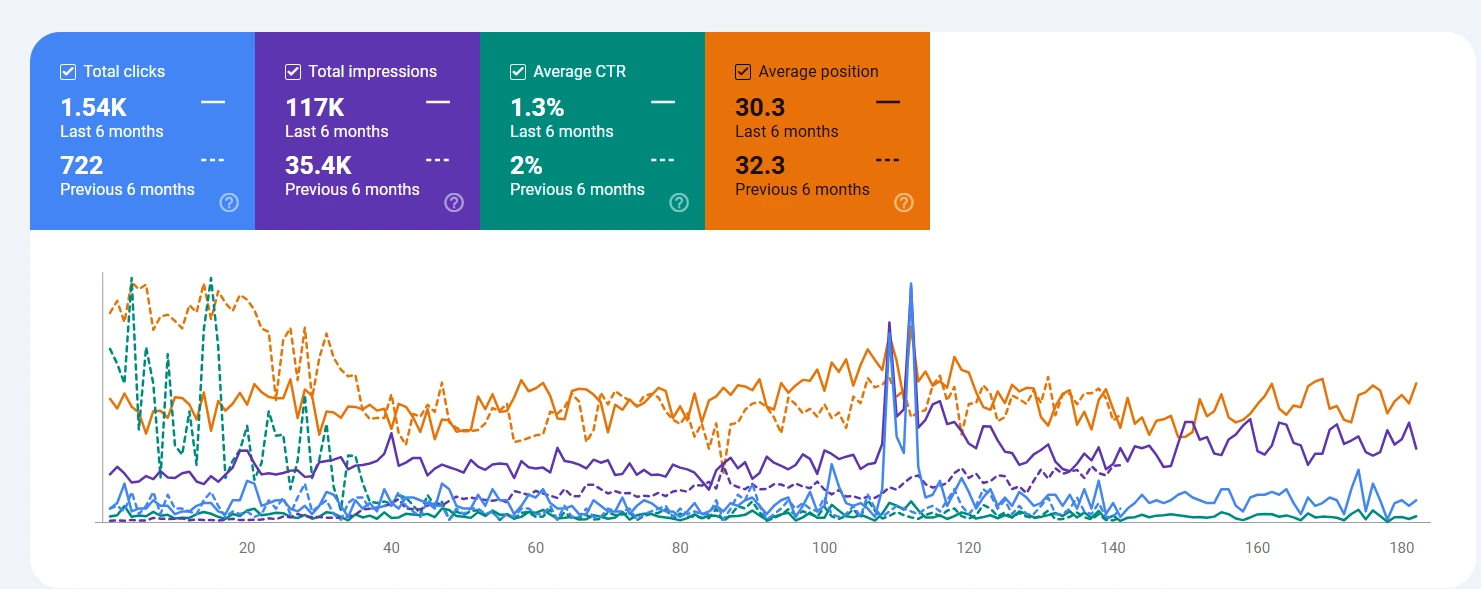Select the 30.3 average position value
The image size is (1481, 589).
tap(759, 108)
